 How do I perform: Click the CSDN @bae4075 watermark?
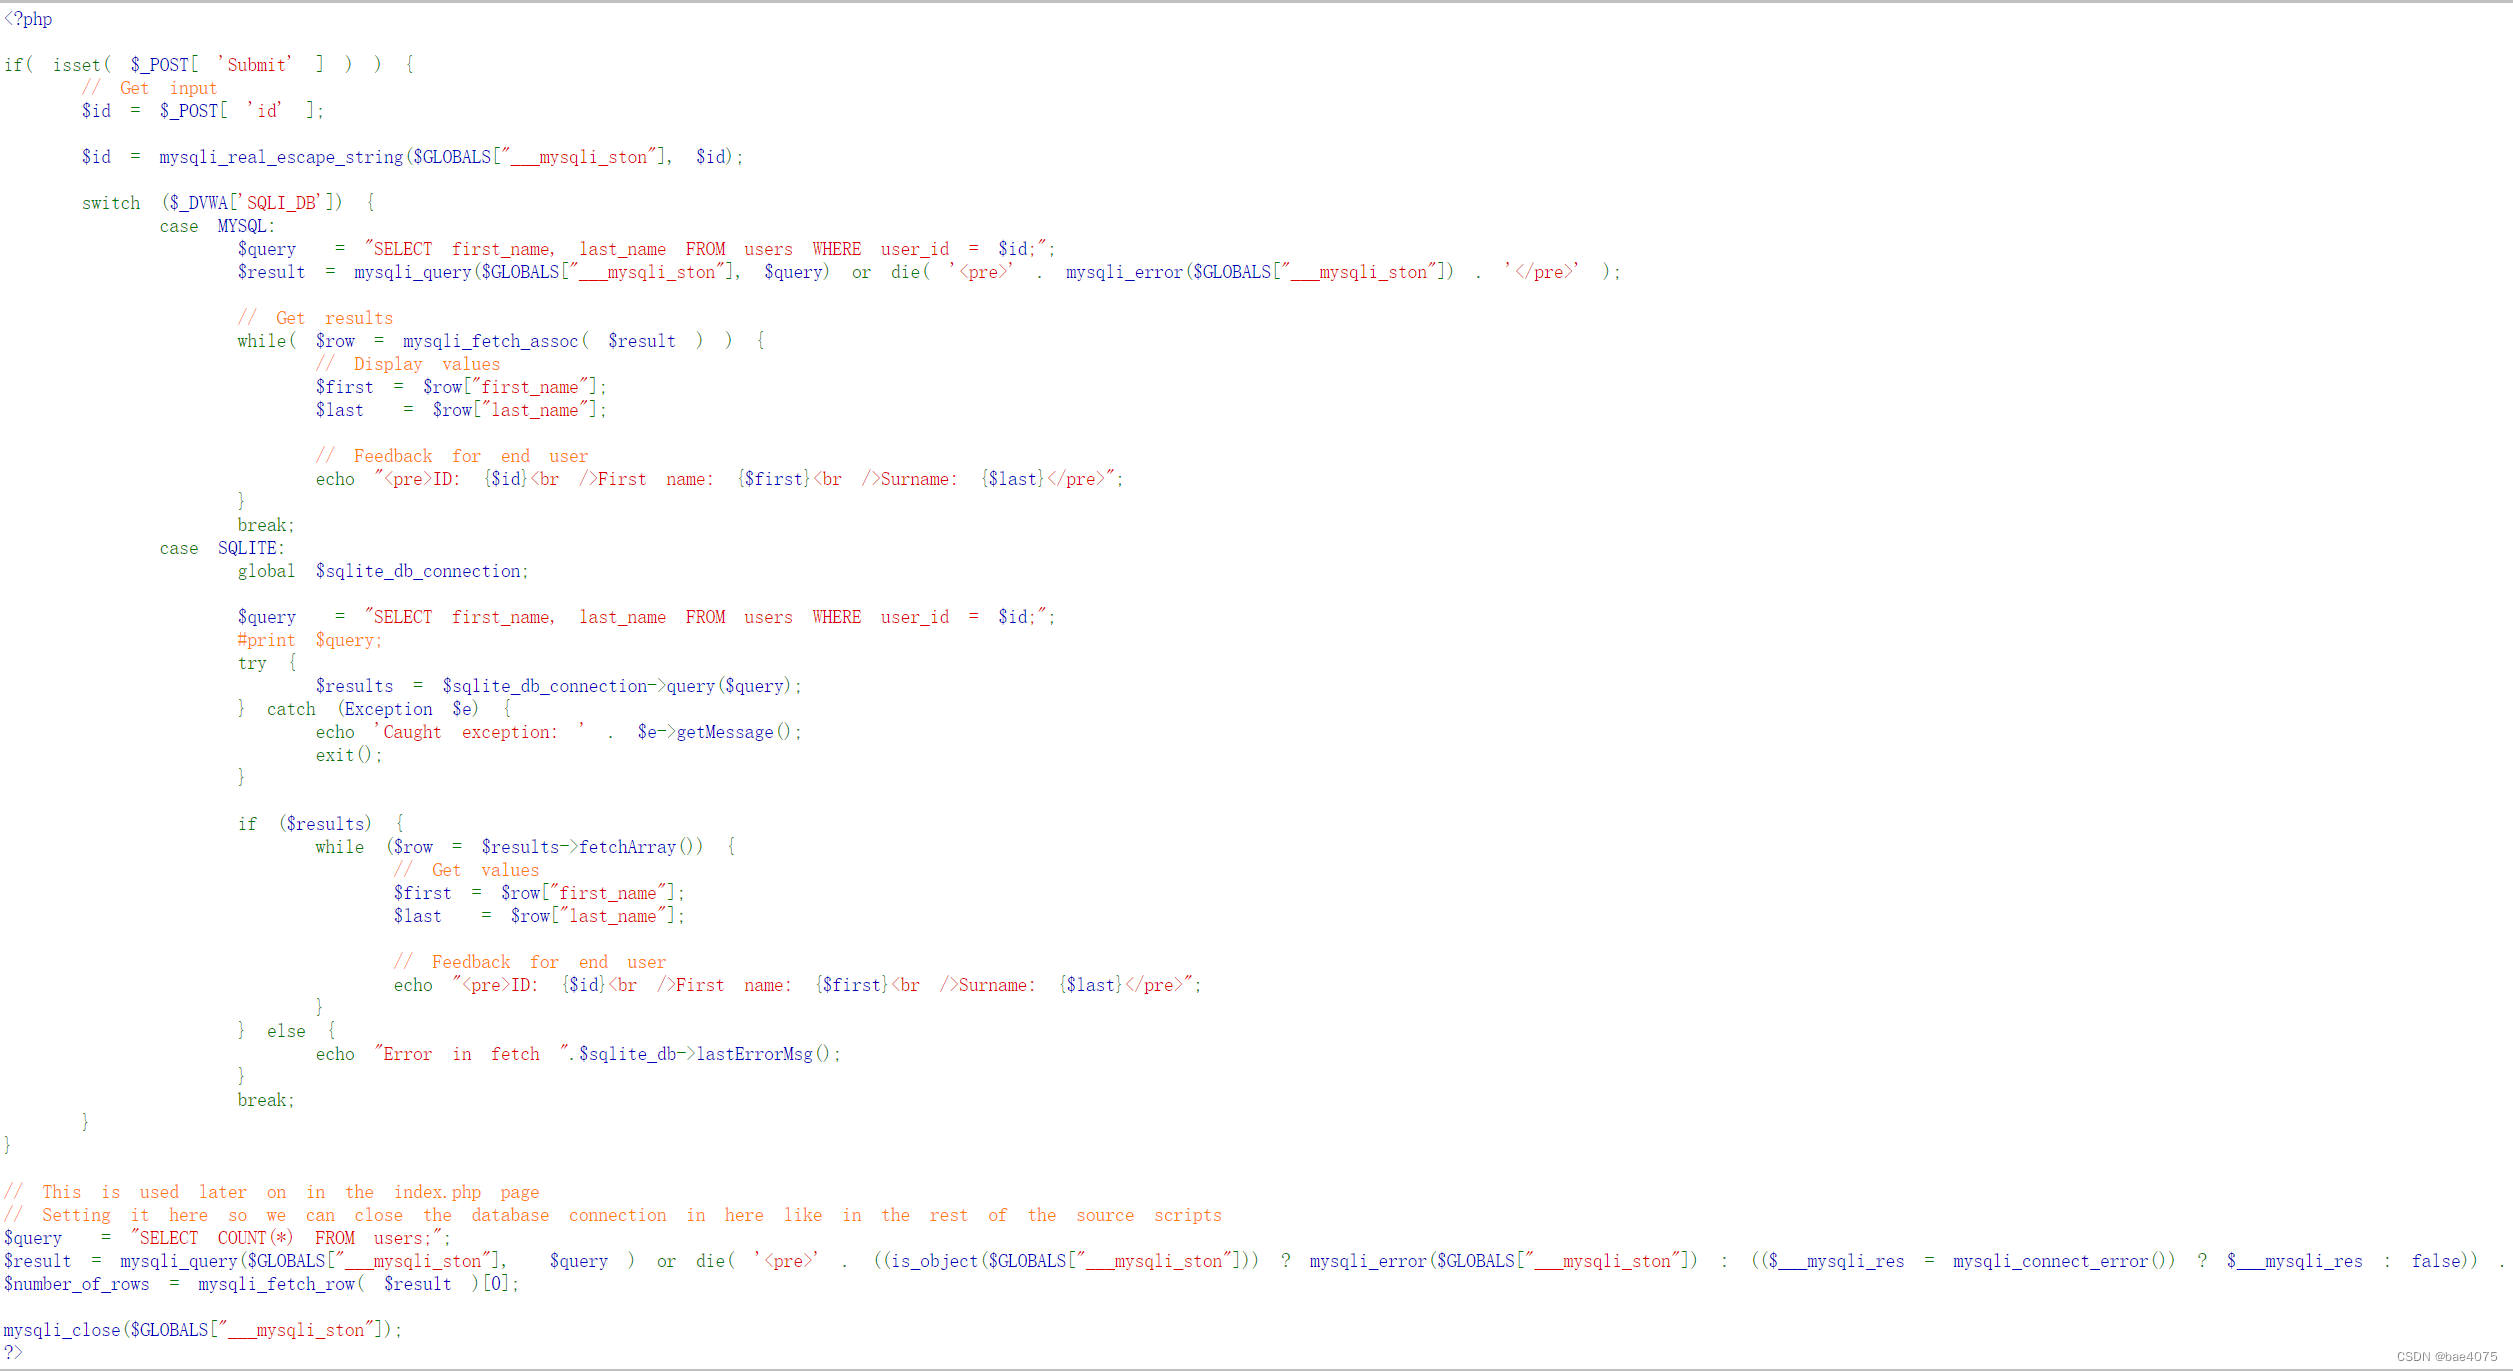point(2446,1357)
